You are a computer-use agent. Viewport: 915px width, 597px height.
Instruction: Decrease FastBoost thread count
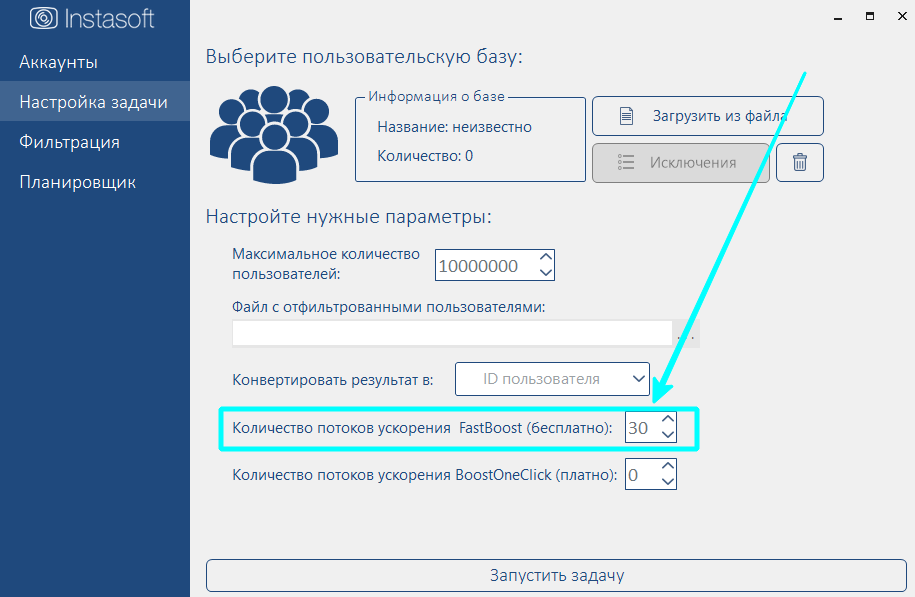[x=668, y=435]
